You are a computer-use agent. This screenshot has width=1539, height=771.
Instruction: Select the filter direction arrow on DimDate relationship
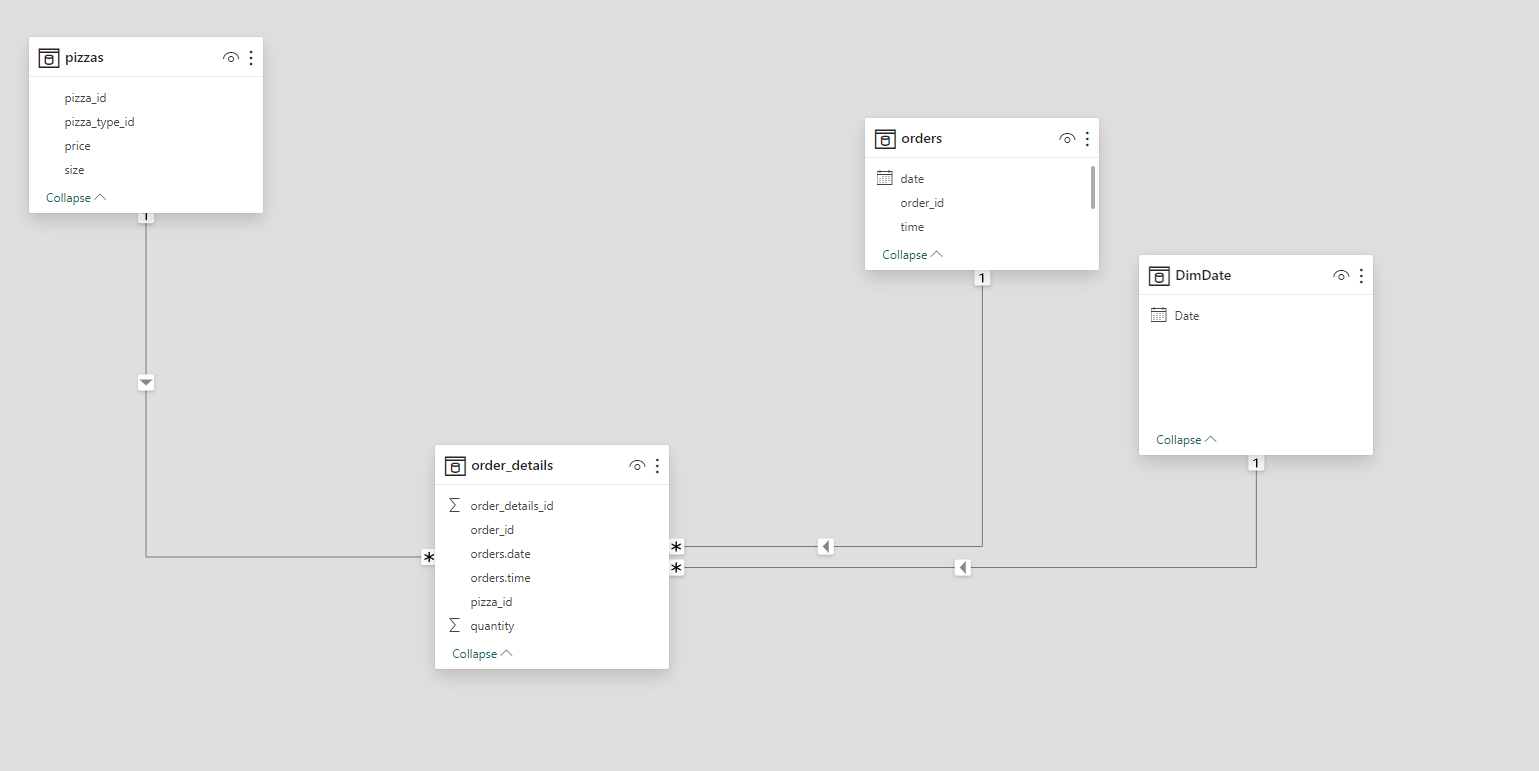pyautogui.click(x=963, y=568)
